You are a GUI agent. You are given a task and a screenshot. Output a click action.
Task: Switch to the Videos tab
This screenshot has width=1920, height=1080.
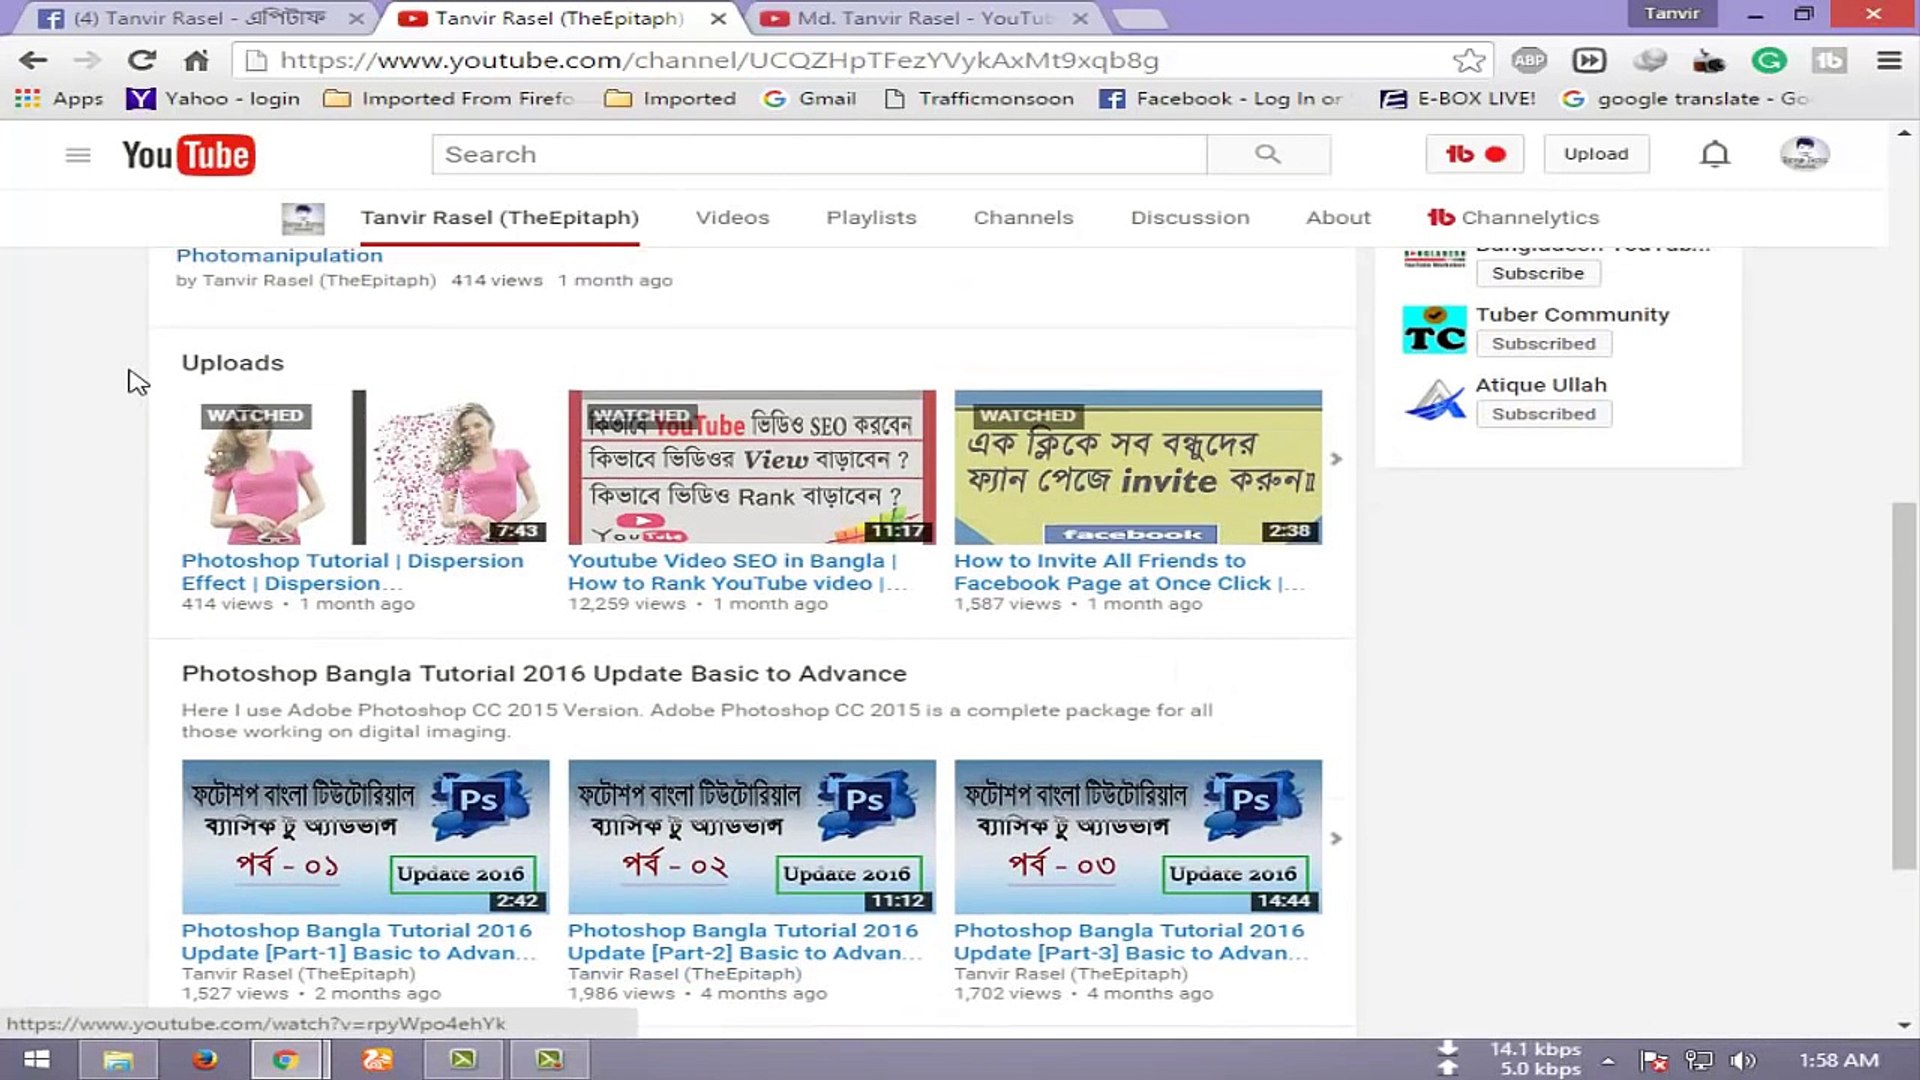(x=732, y=217)
